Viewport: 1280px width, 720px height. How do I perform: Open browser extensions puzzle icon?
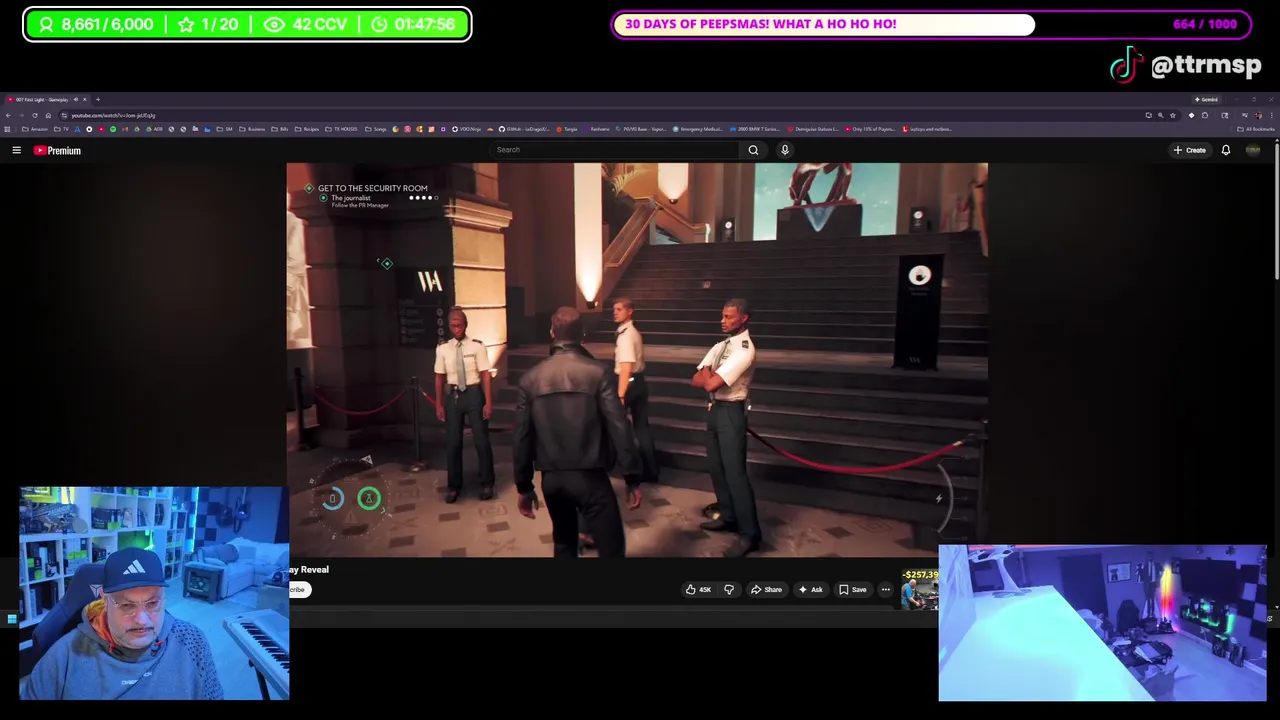pyautogui.click(x=1205, y=115)
